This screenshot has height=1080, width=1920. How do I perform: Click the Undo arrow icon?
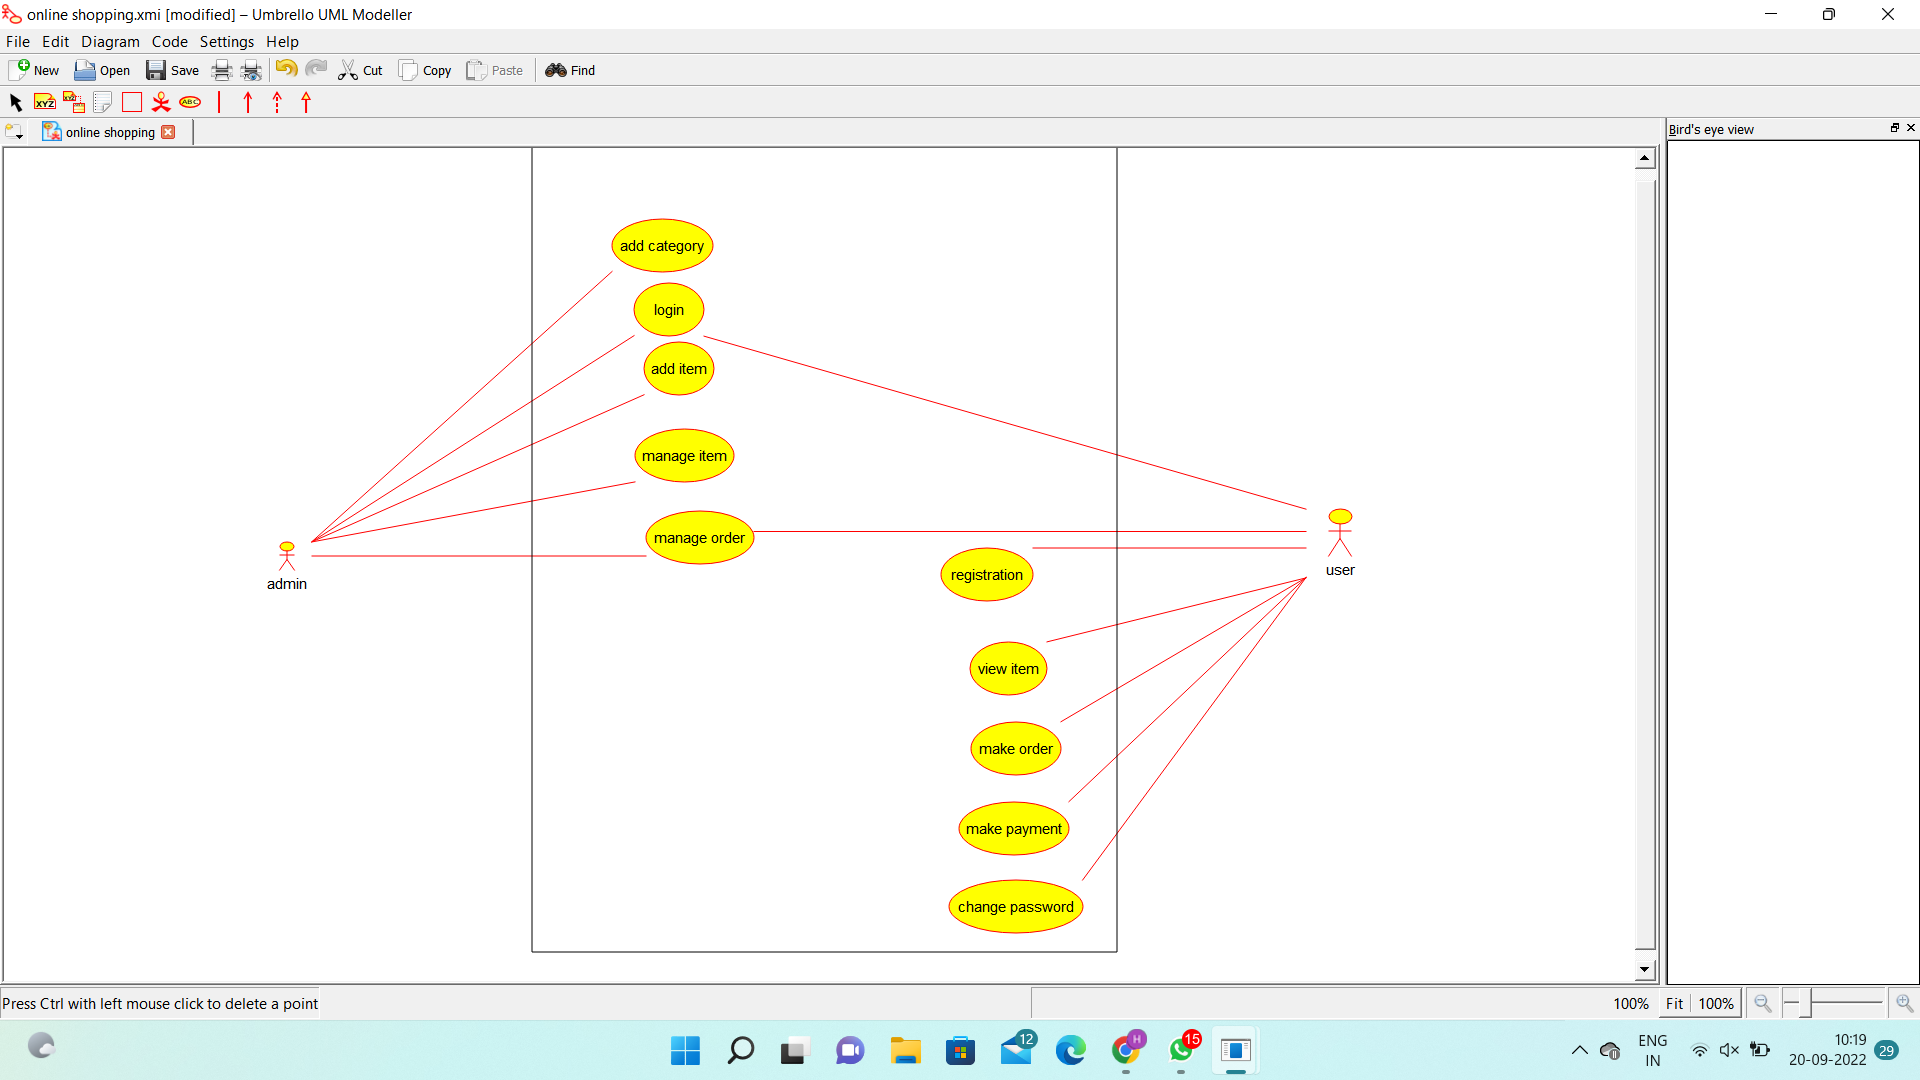[286, 69]
